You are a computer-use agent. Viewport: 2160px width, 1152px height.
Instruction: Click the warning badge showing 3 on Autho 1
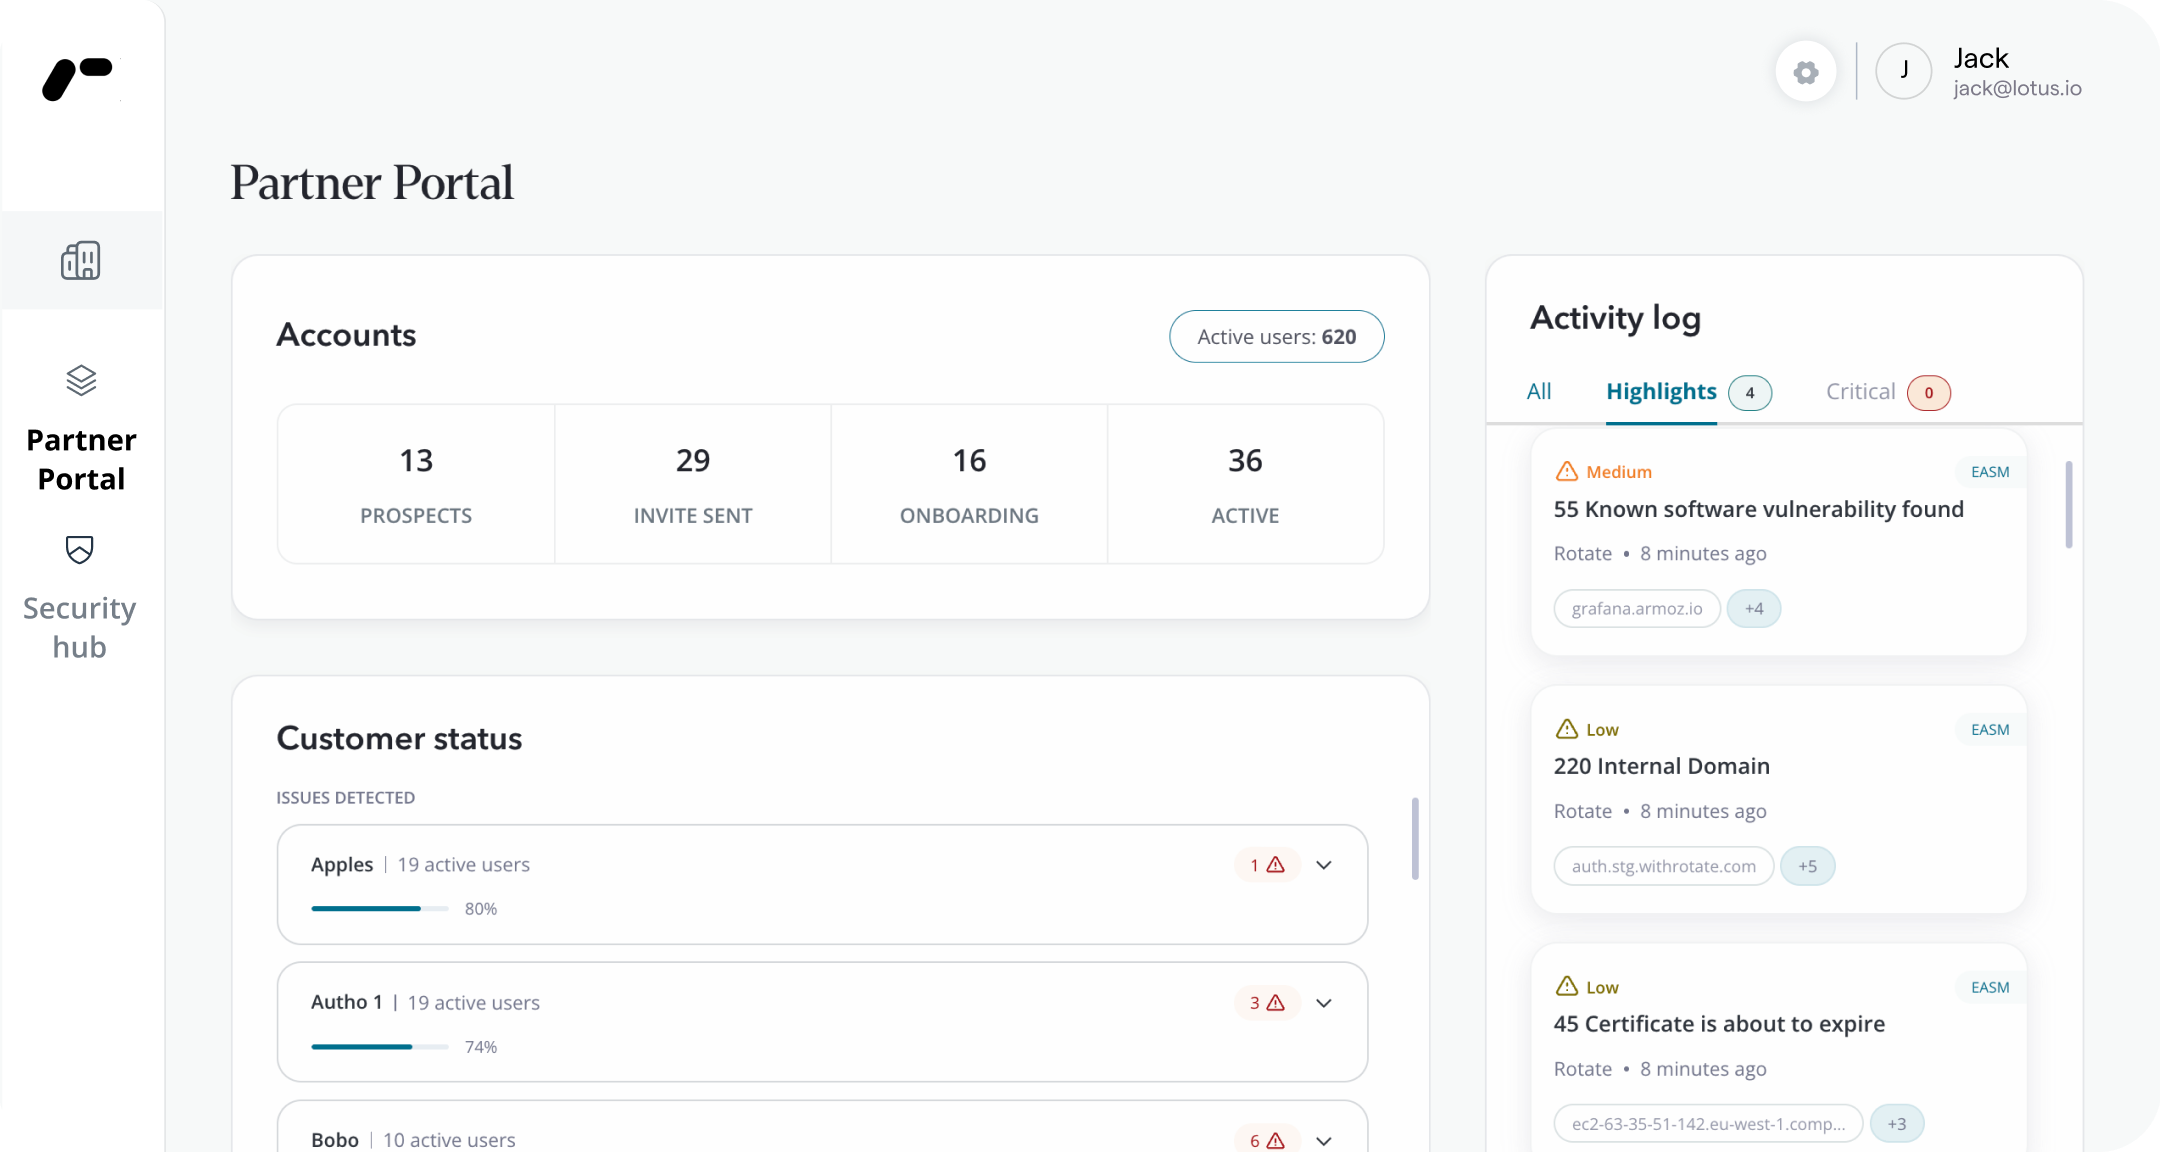pyautogui.click(x=1266, y=1003)
